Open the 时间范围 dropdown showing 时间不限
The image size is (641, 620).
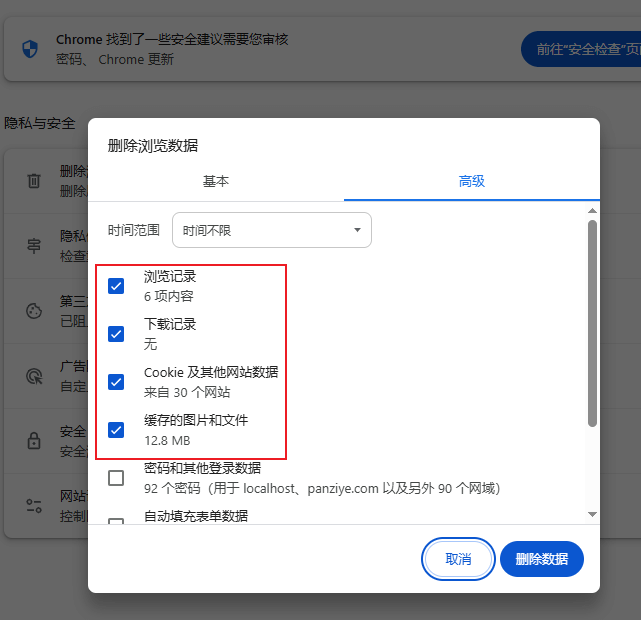coord(272,230)
